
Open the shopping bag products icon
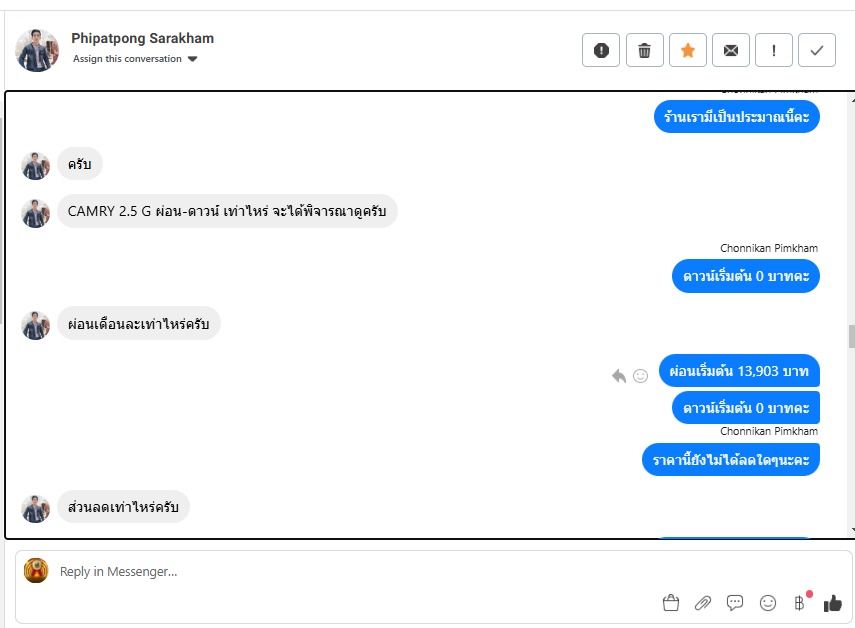pos(671,603)
